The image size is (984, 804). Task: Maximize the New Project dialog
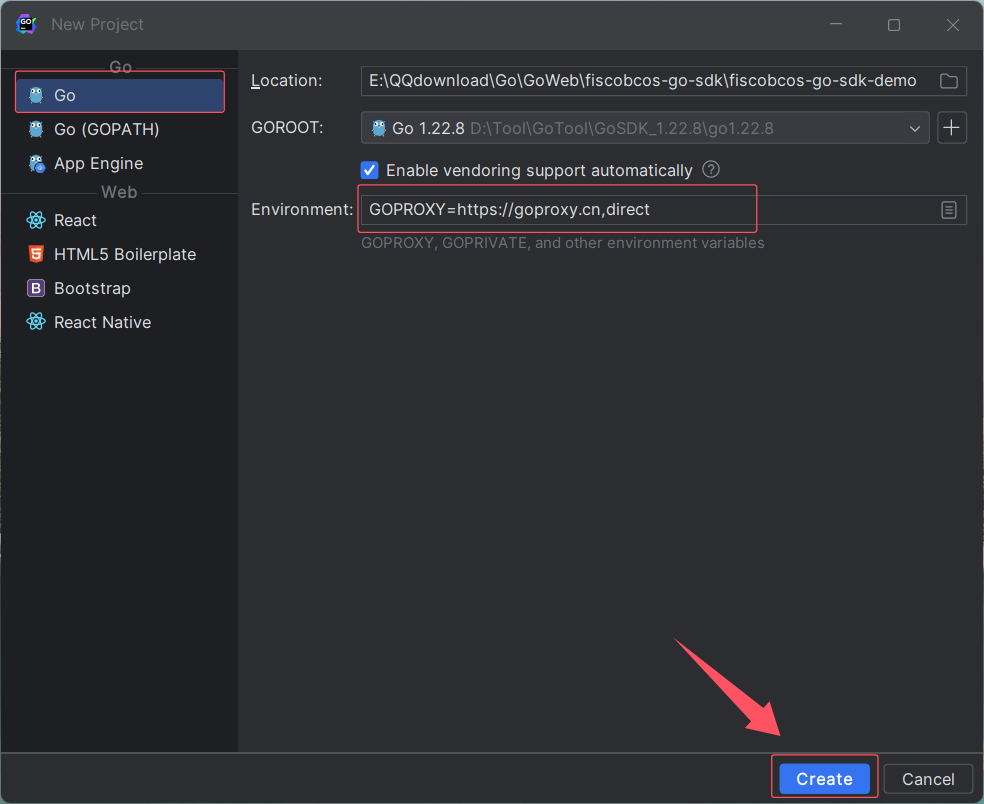[894, 25]
